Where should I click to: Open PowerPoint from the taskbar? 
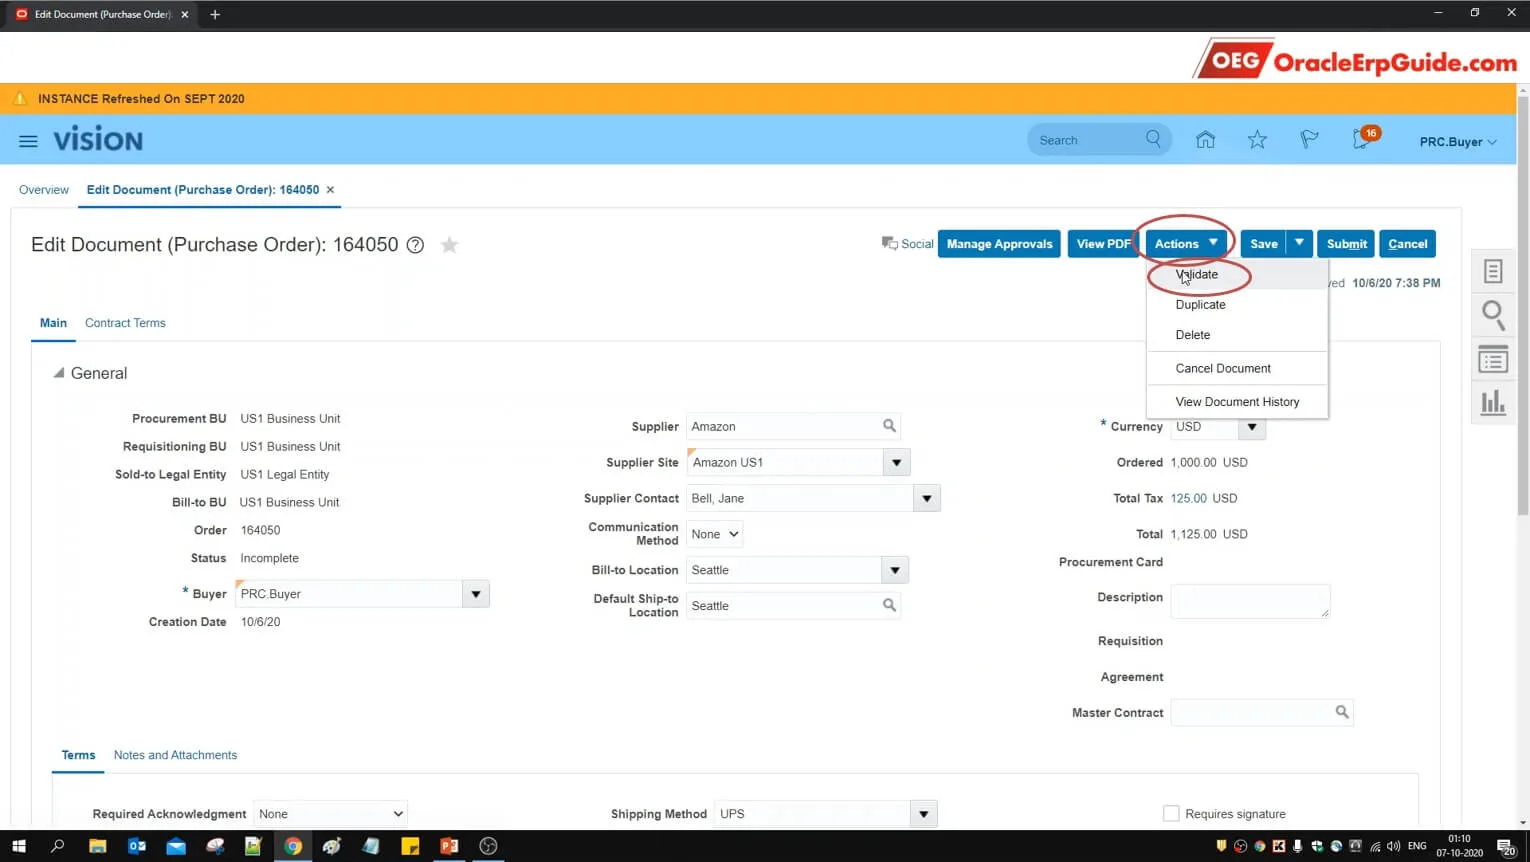tap(449, 846)
